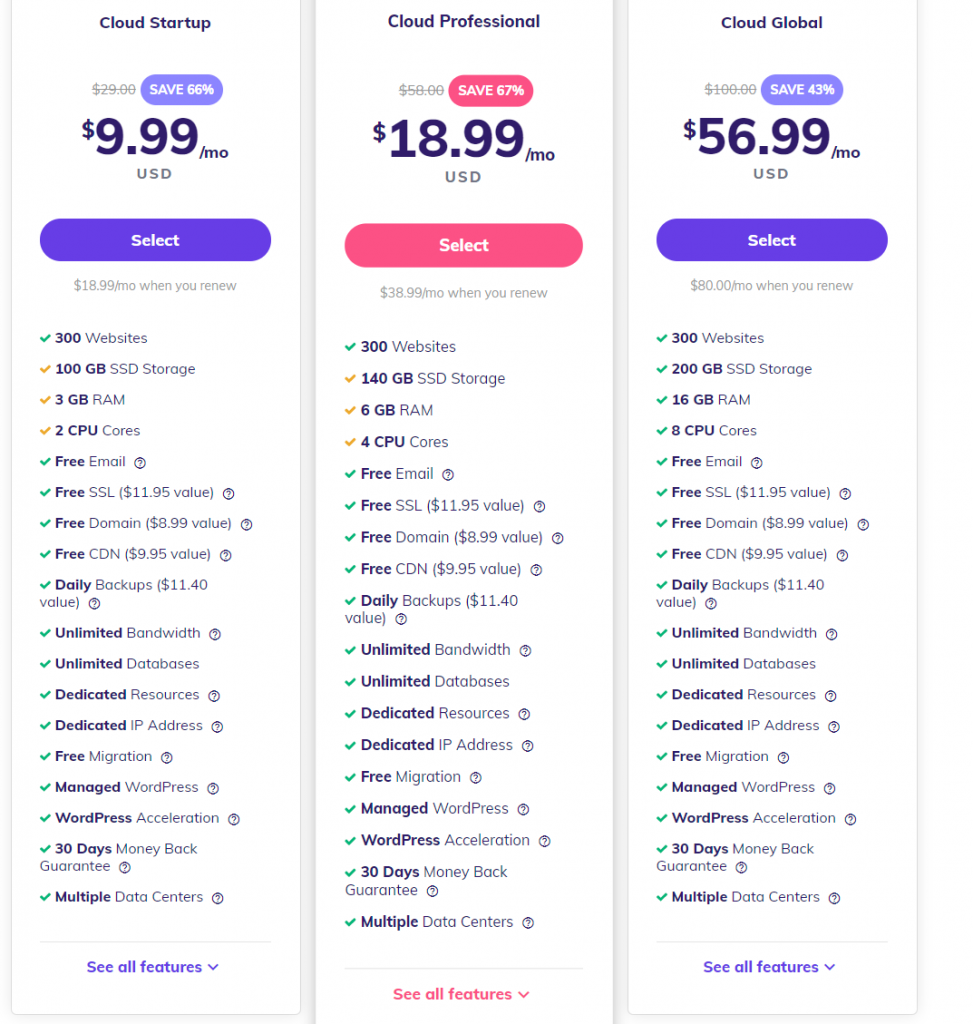Show Daily Backups info in Cloud Professional
Screen dimensions: 973x1024
click(x=401, y=619)
